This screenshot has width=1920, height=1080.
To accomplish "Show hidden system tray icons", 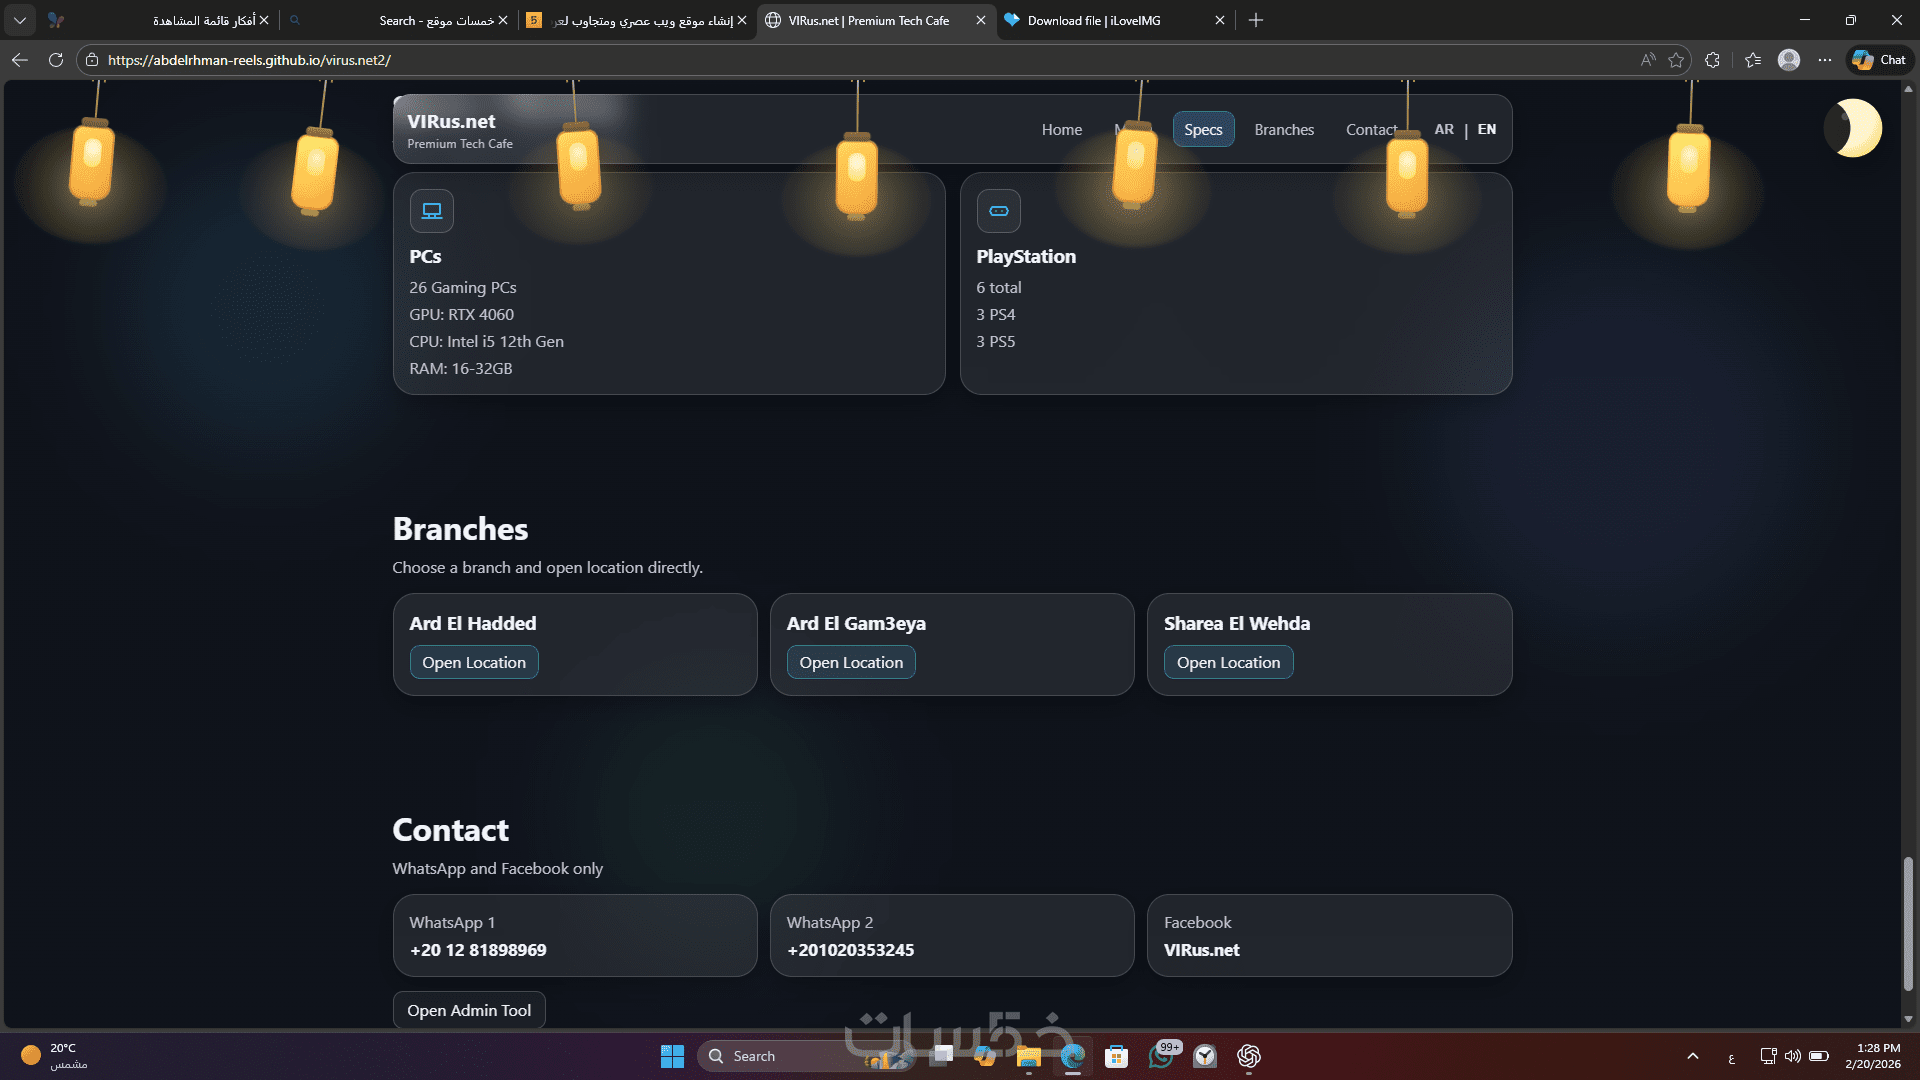I will point(1692,1056).
